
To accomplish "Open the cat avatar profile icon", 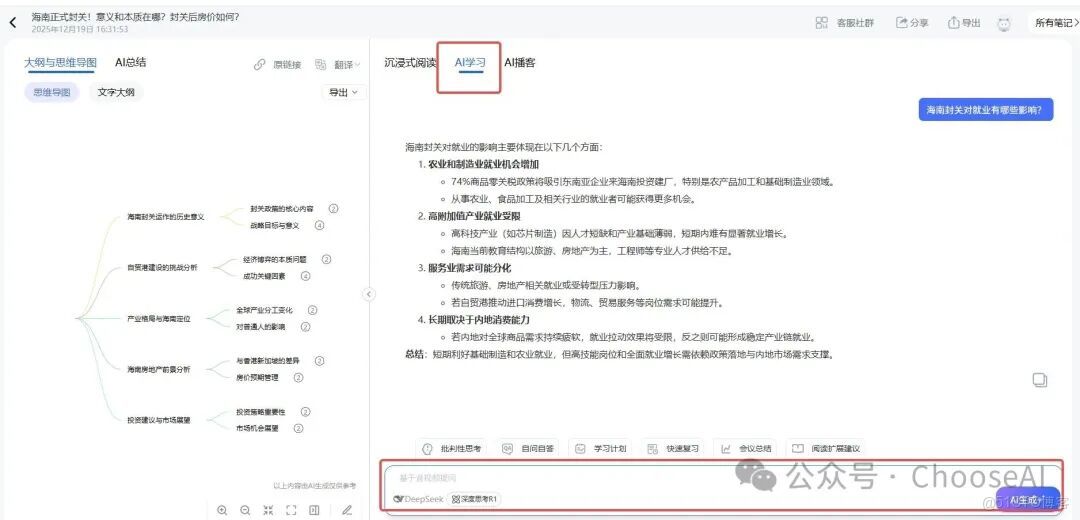I will [1004, 23].
